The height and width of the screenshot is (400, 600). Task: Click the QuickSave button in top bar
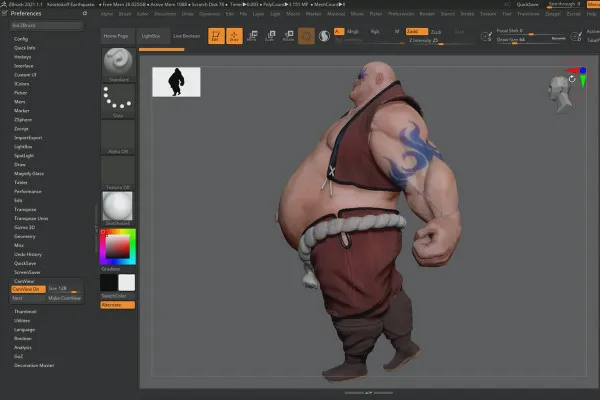527,5
